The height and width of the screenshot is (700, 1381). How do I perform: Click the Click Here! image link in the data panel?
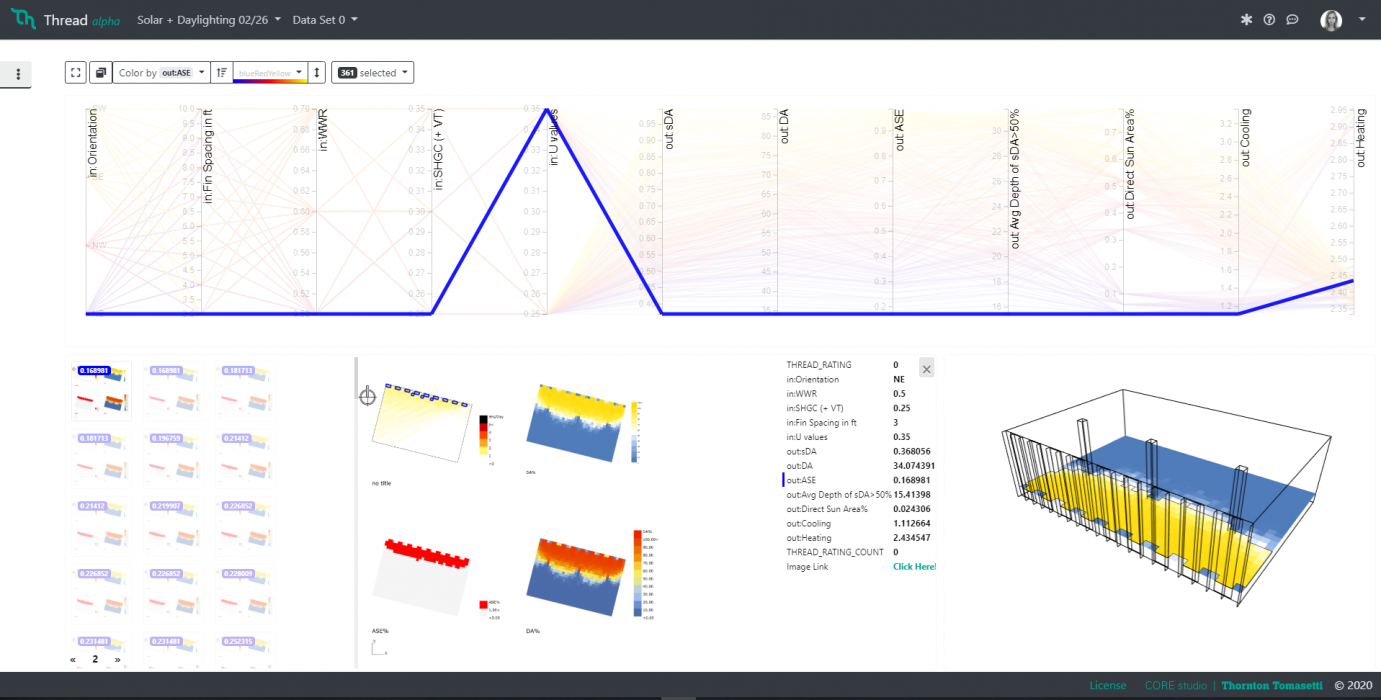click(x=913, y=566)
